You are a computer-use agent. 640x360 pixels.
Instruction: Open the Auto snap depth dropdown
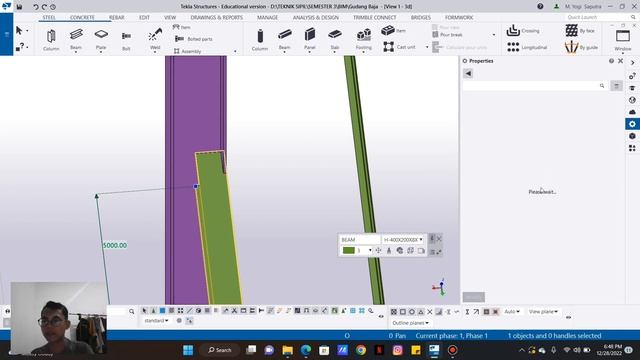click(513, 311)
